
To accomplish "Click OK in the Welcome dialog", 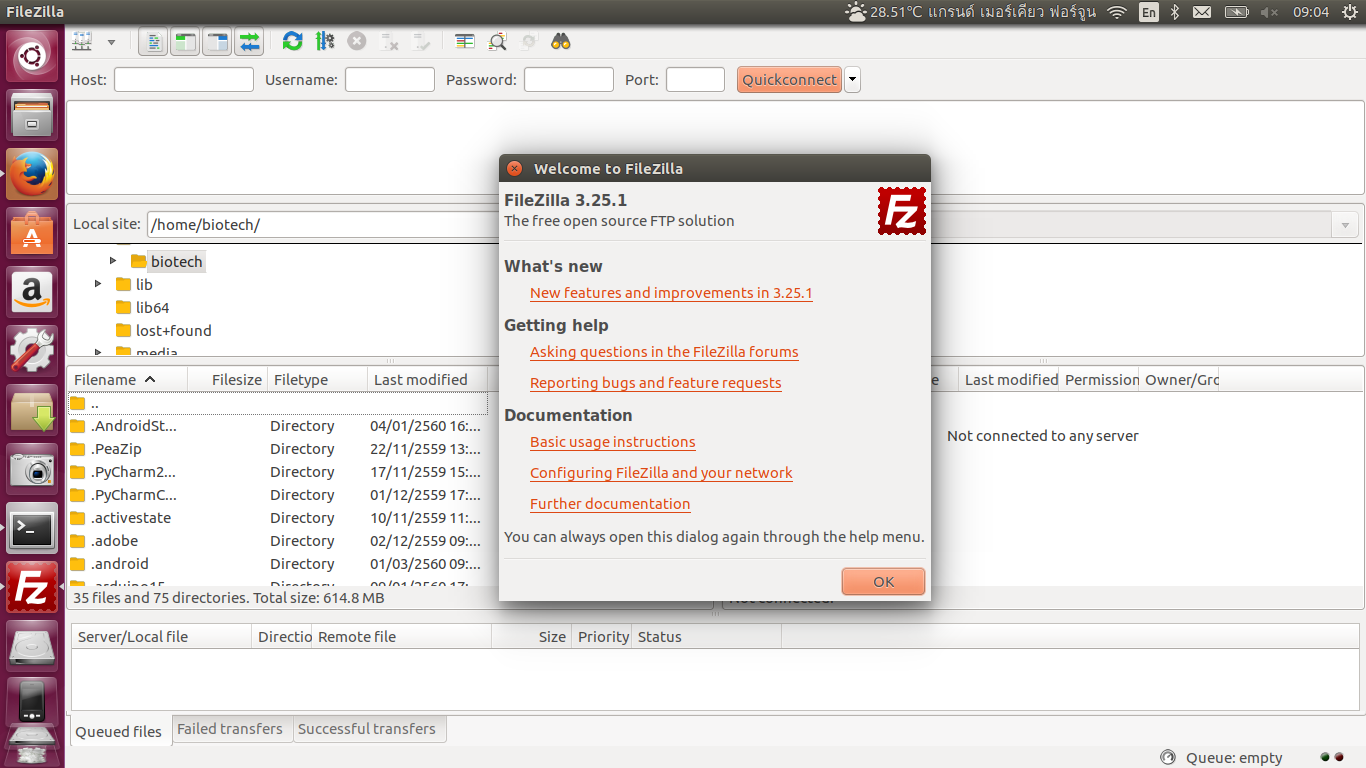I will [883, 581].
